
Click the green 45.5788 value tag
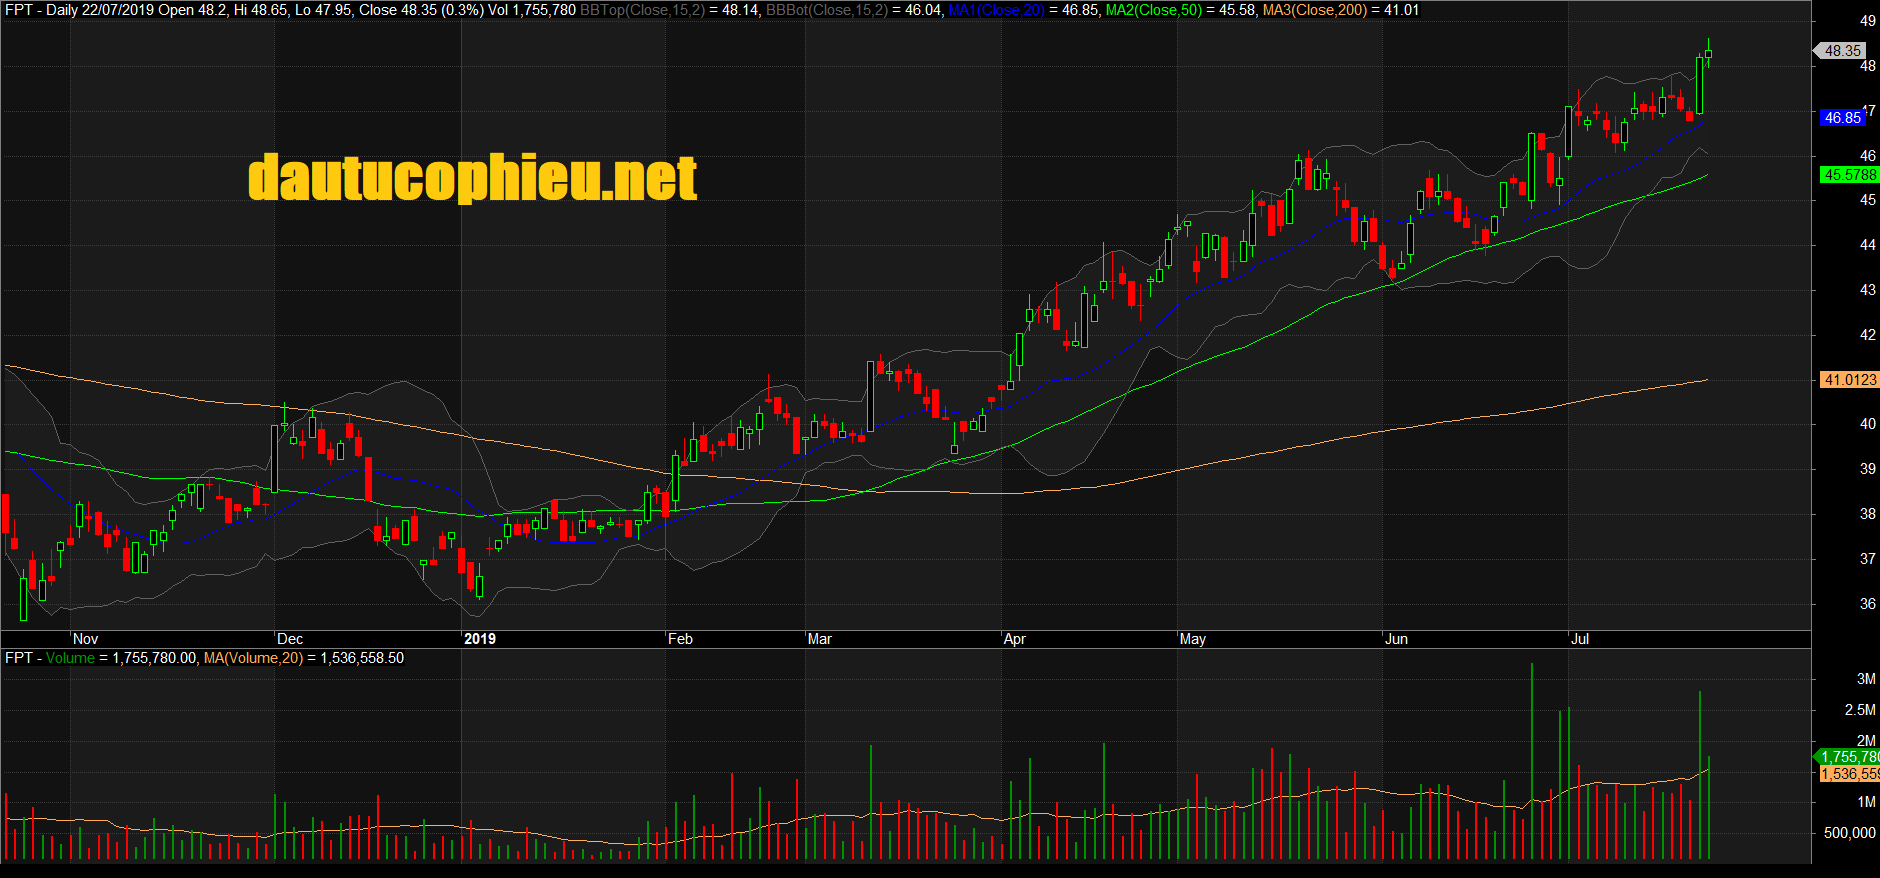click(x=1849, y=175)
